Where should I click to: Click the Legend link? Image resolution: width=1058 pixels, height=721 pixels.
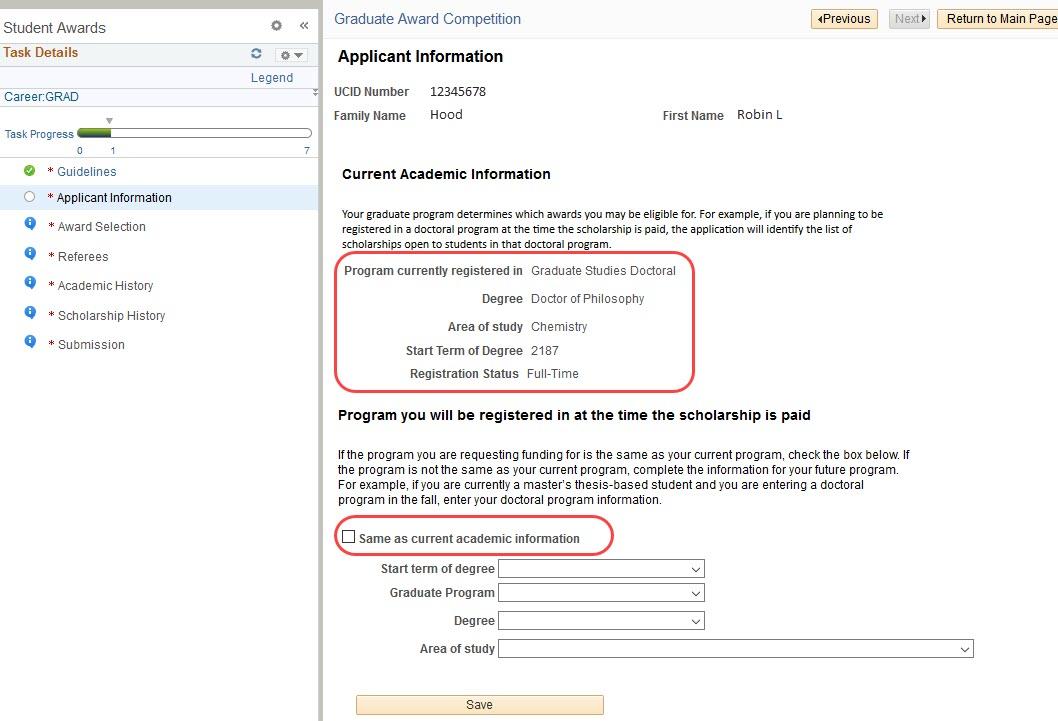pos(271,77)
